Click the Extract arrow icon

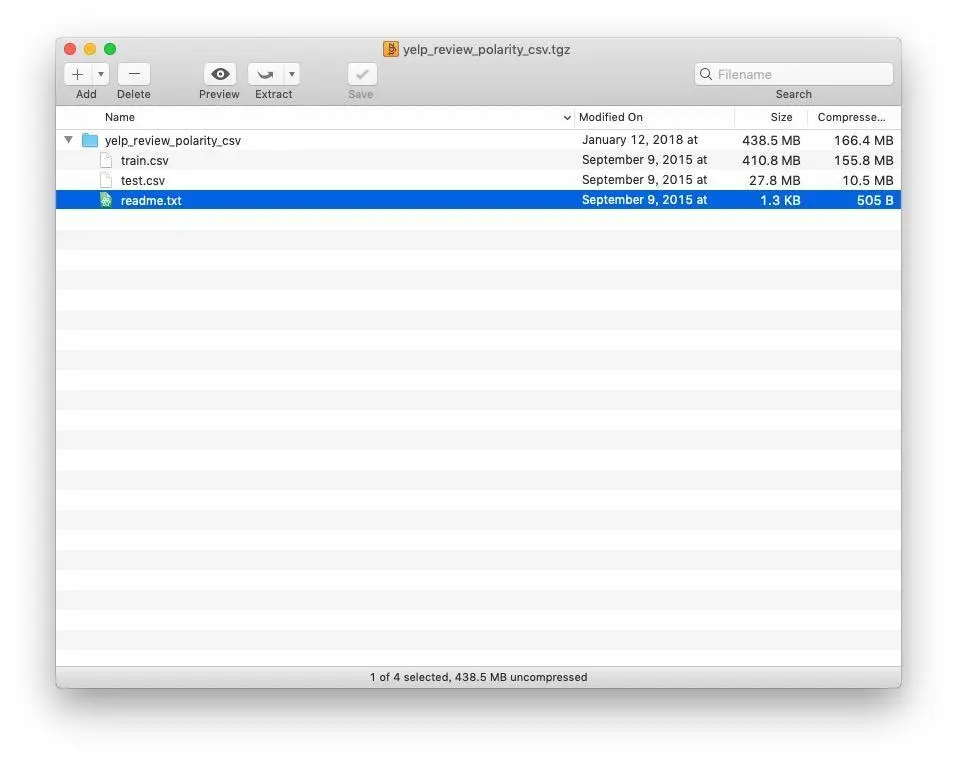click(x=265, y=74)
